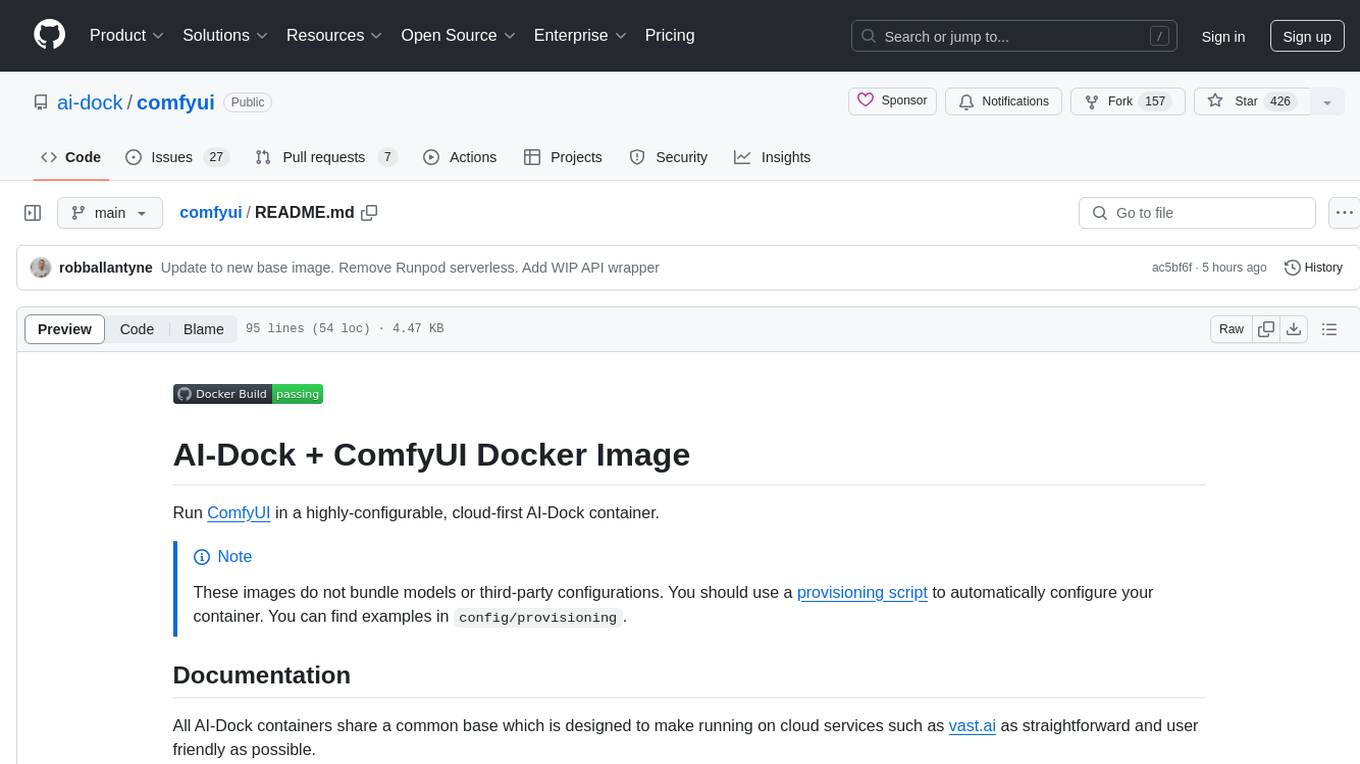Viewport: 1360px width, 764px height.
Task: Expand the Solutions menu
Action: coord(226,35)
